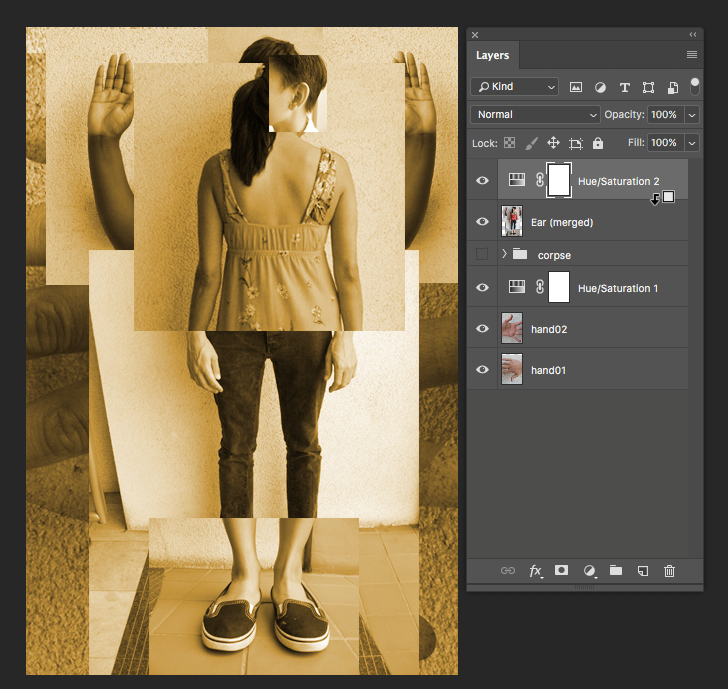This screenshot has width=728, height=689.
Task: Lock position using the move arrows icon
Action: [553, 143]
